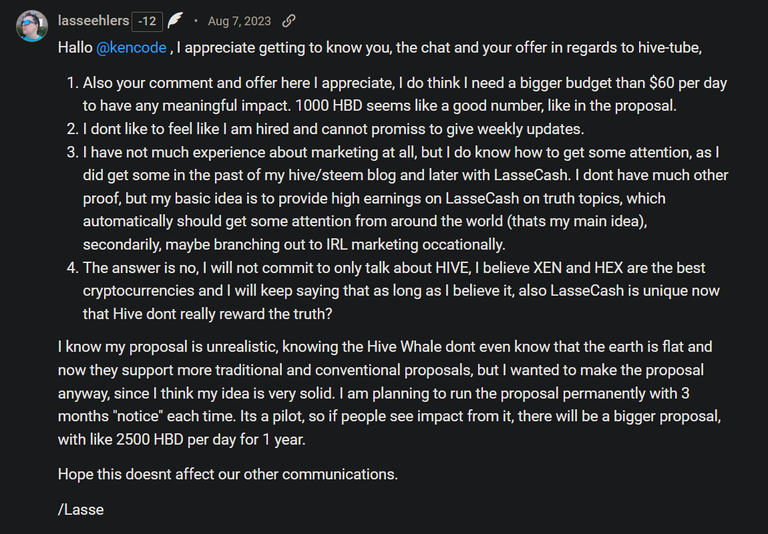The height and width of the screenshot is (534, 768).
Task: Click the /Lasse signature
Action: pyautogui.click(x=81, y=510)
